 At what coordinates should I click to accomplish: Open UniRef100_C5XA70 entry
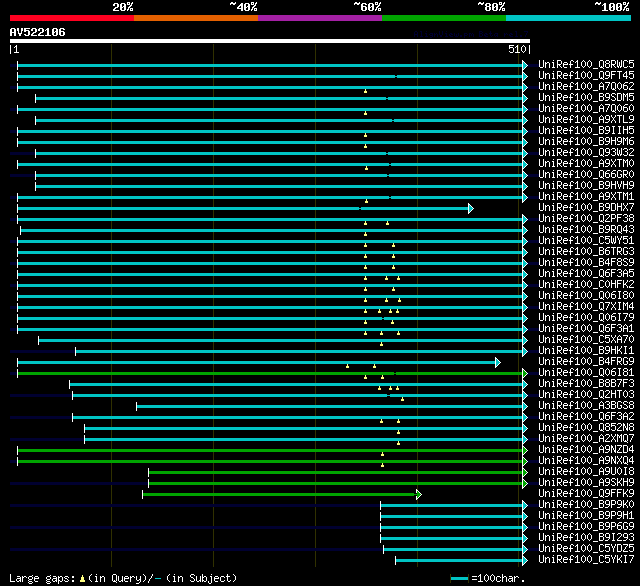pyautogui.click(x=586, y=340)
